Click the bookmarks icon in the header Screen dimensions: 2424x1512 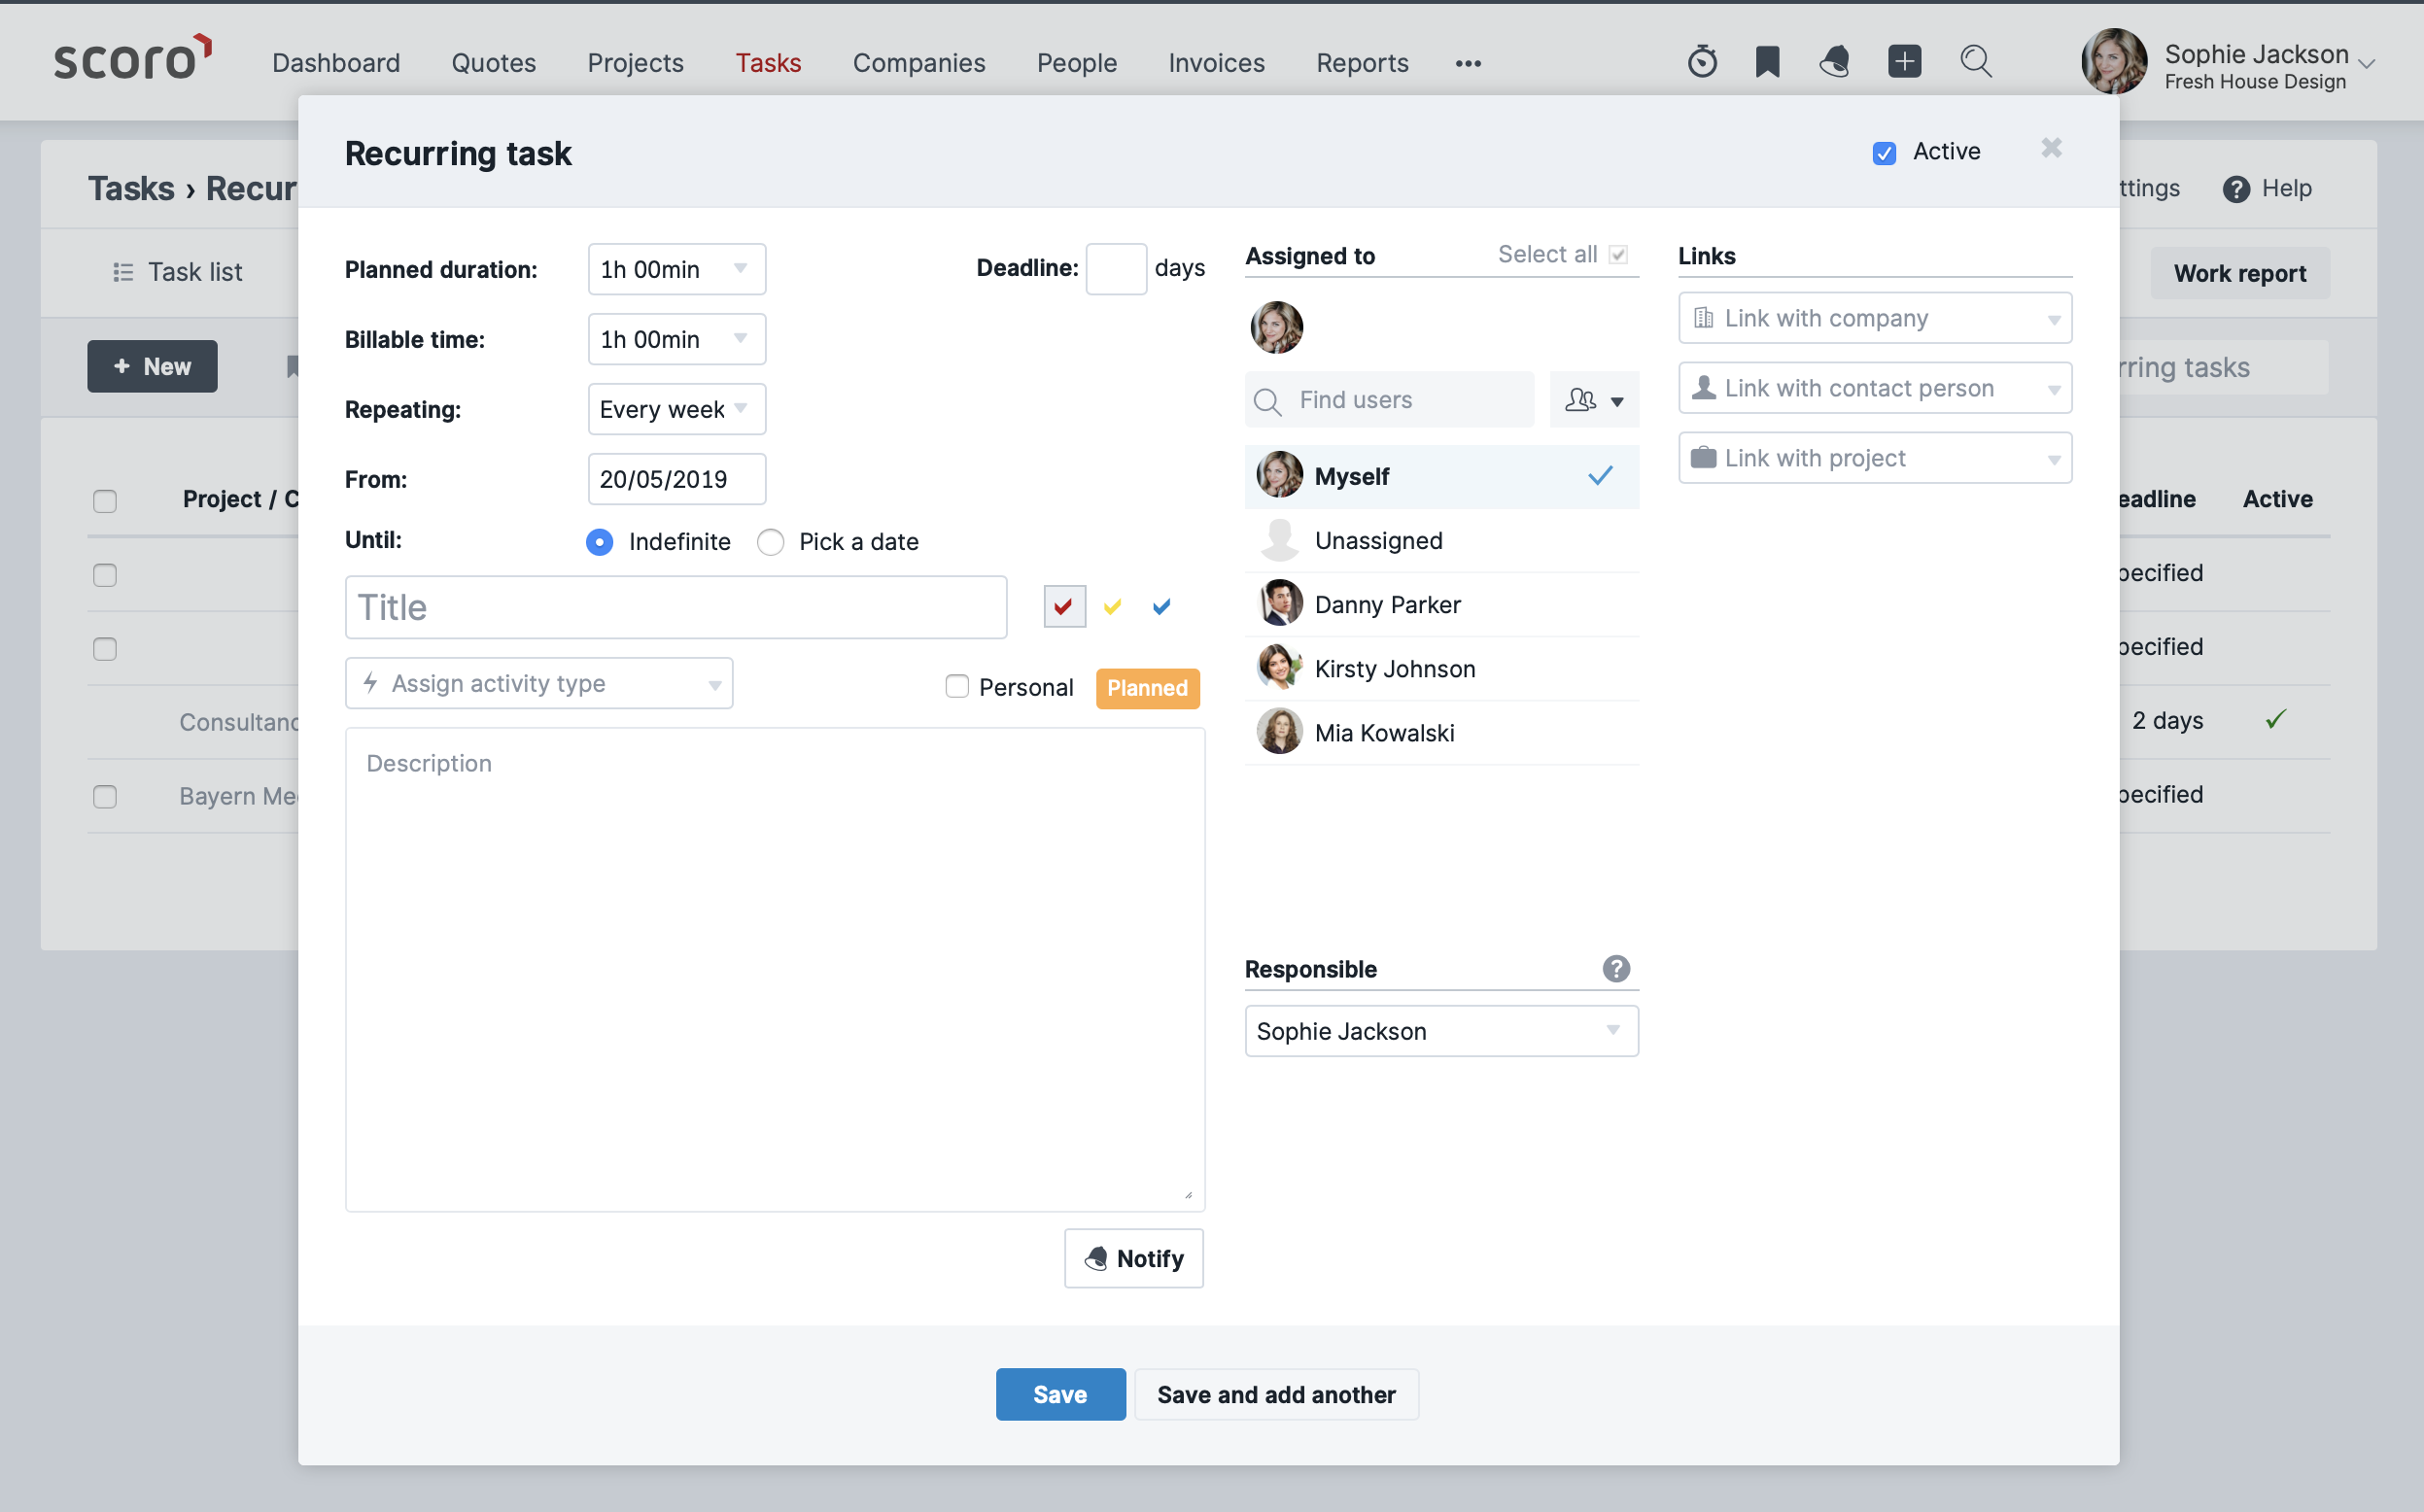[x=1768, y=61]
